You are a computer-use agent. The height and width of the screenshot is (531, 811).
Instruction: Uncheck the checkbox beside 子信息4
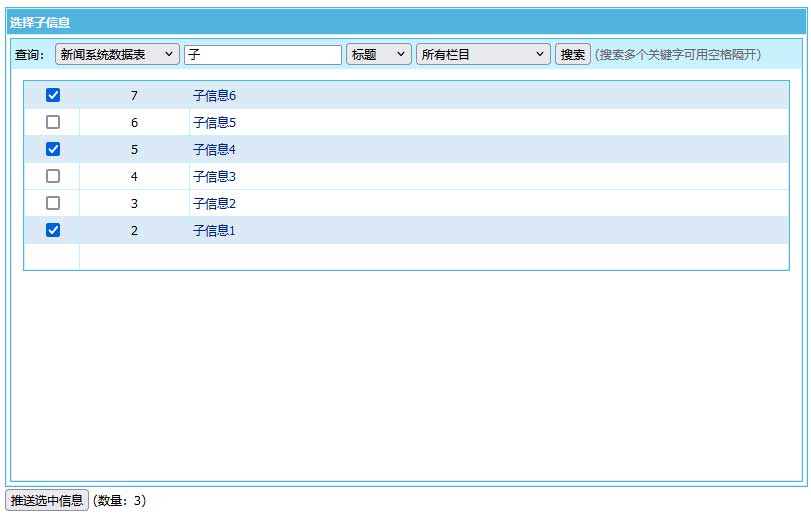point(53,149)
